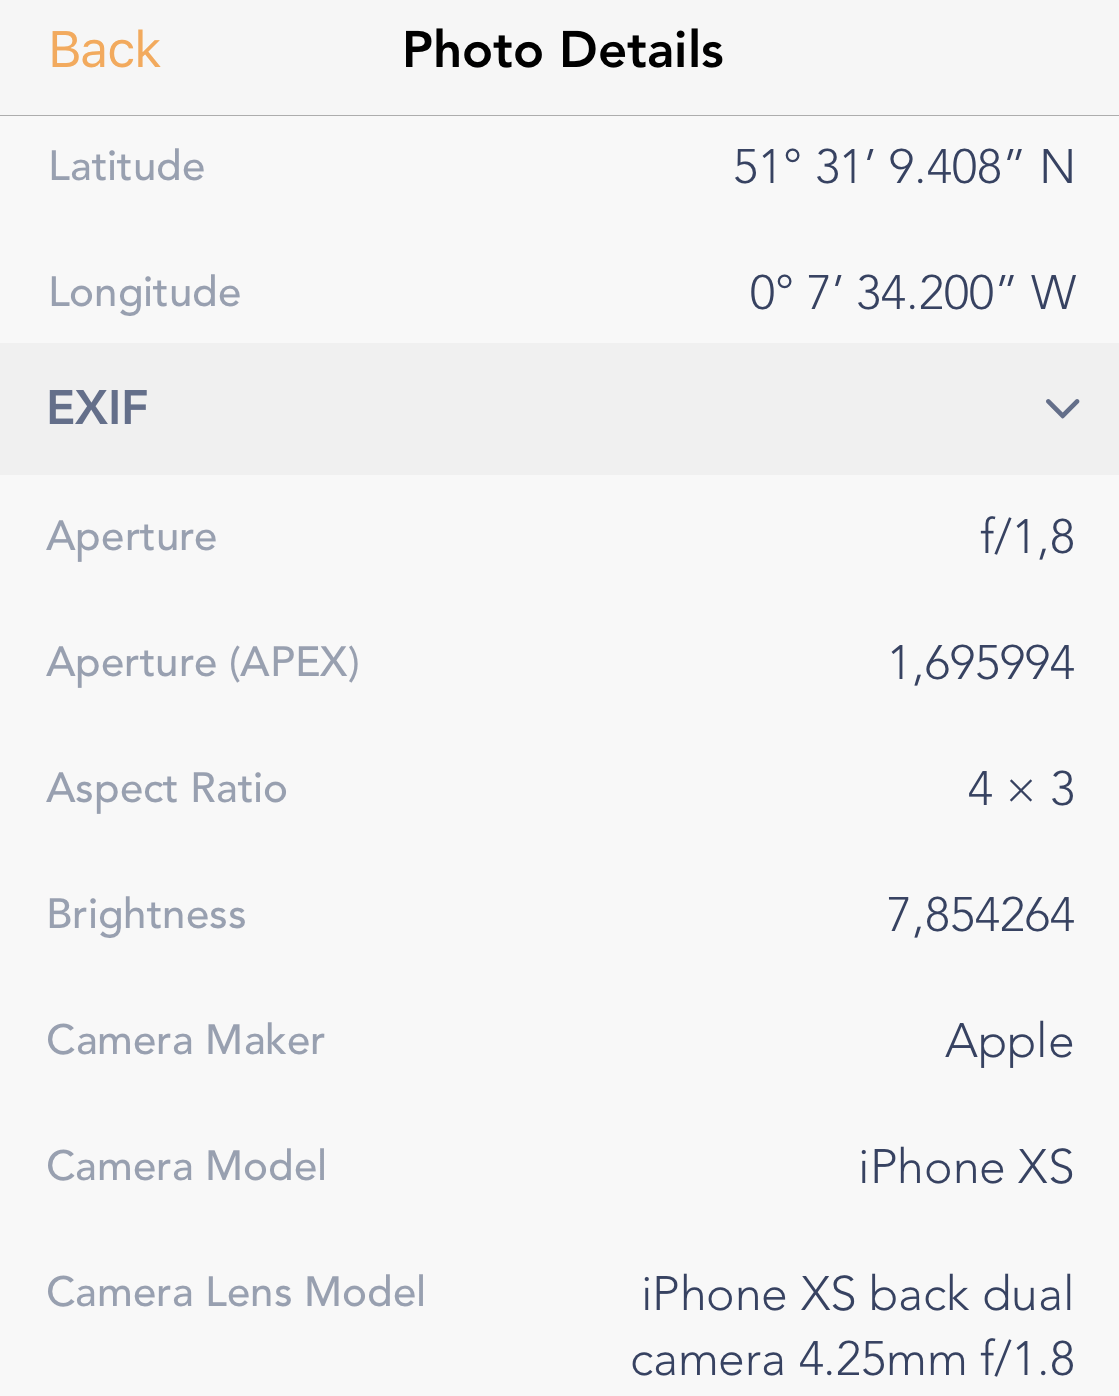This screenshot has height=1396, width=1119.
Task: Click the EXIF section header text
Action: [98, 408]
